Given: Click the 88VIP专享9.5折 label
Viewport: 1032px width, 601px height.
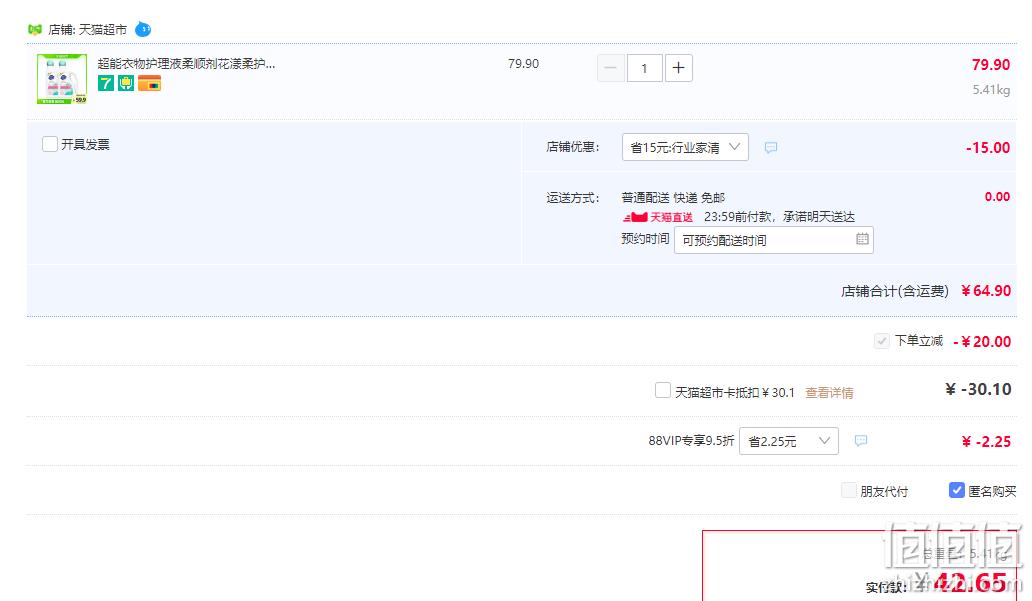Looking at the screenshot, I should (691, 441).
